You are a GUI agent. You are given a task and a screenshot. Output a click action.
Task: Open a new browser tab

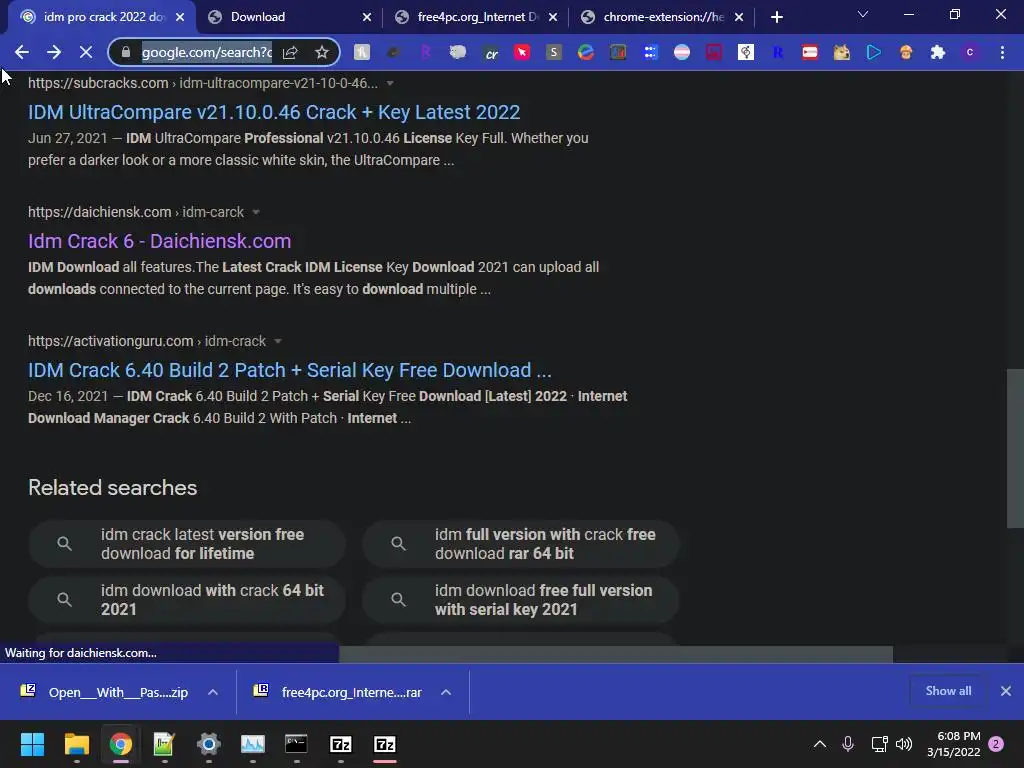776,17
